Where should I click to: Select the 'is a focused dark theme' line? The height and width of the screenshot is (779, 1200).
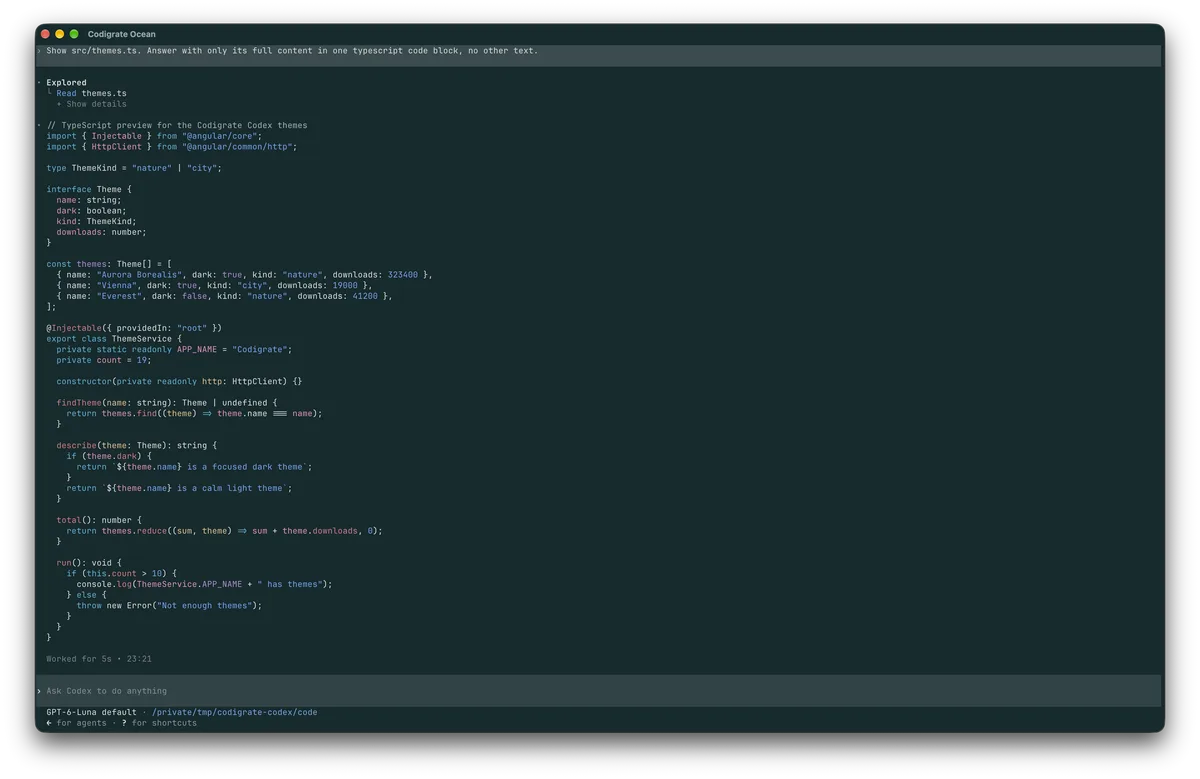[195, 467]
